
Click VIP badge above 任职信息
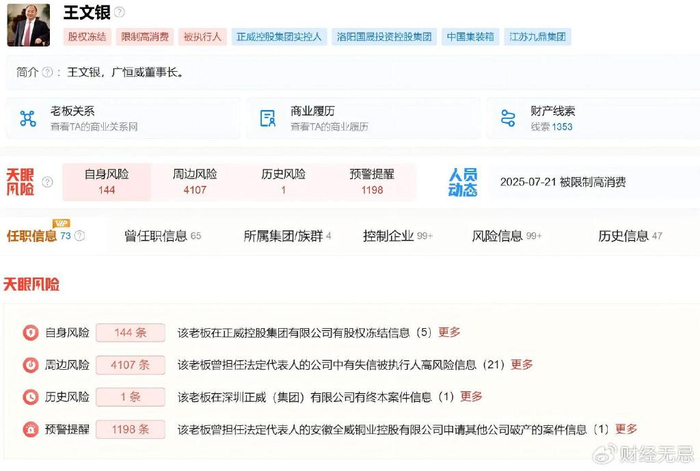pyautogui.click(x=61, y=223)
